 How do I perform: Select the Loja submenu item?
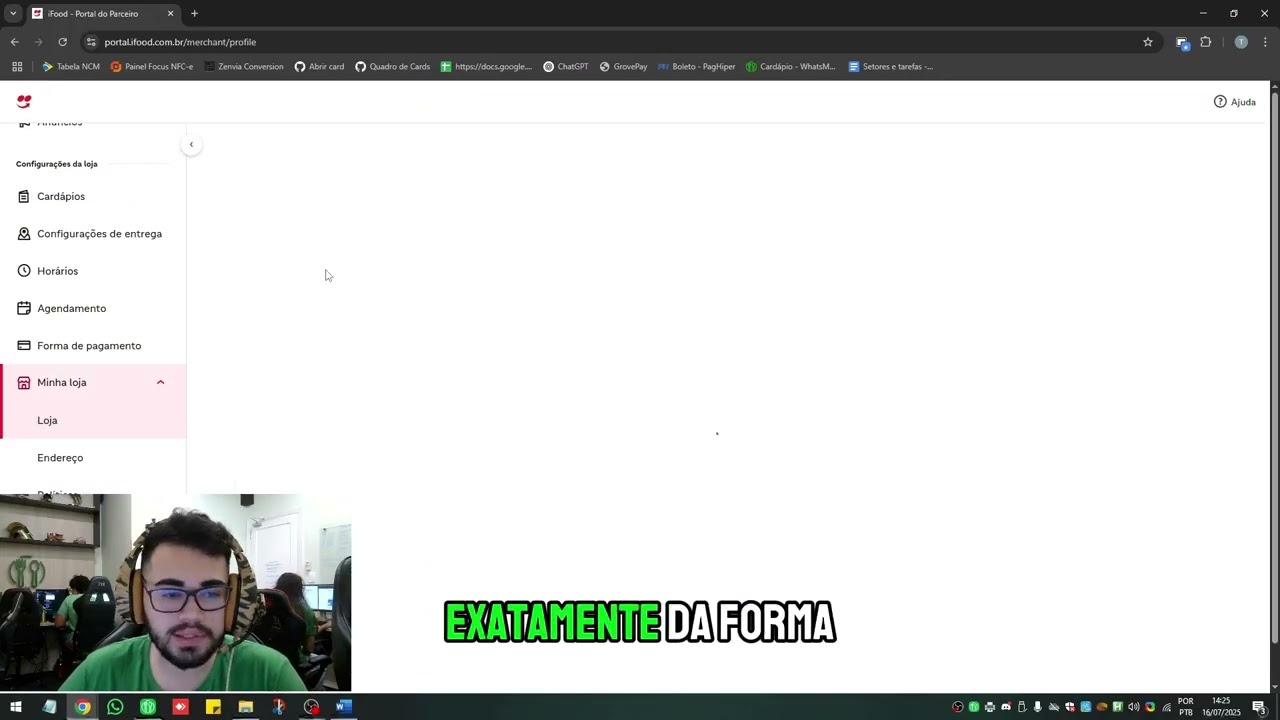pos(93,420)
